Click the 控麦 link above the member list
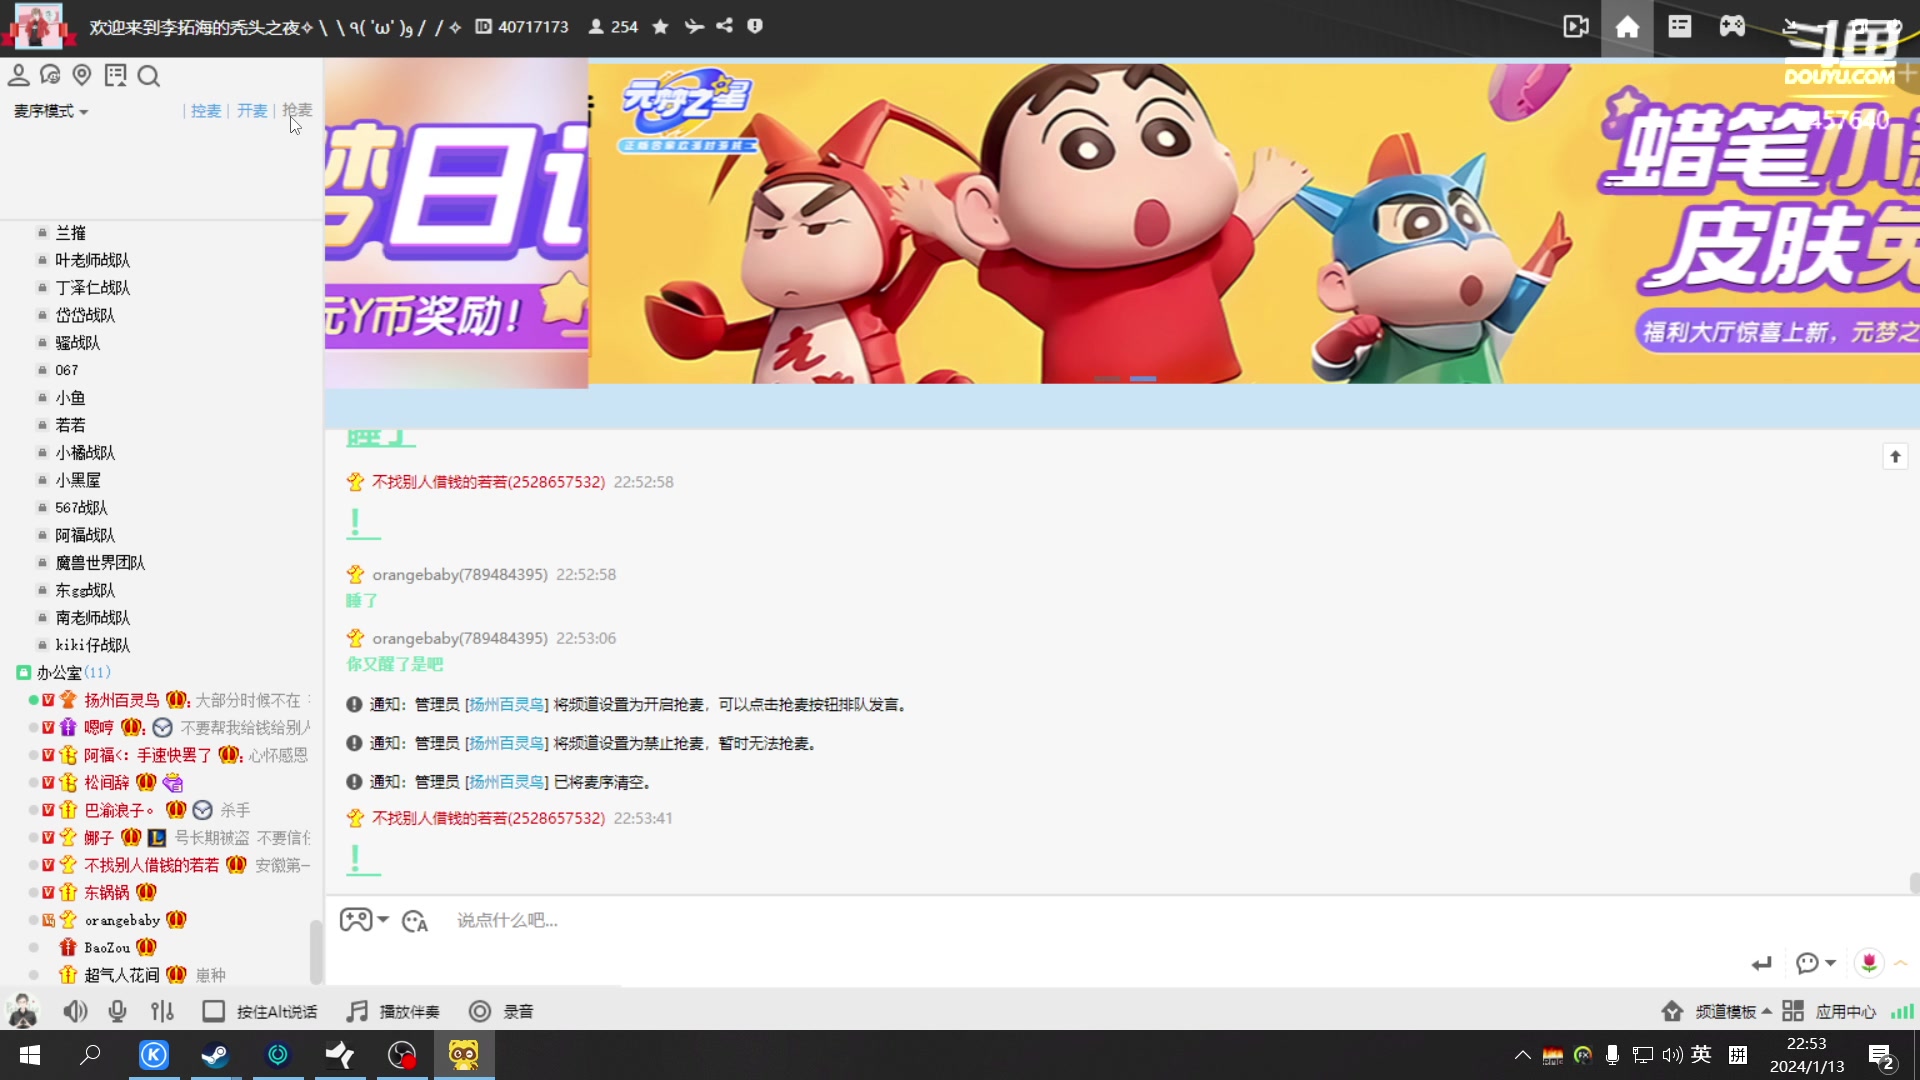The width and height of the screenshot is (1920, 1080). click(206, 111)
